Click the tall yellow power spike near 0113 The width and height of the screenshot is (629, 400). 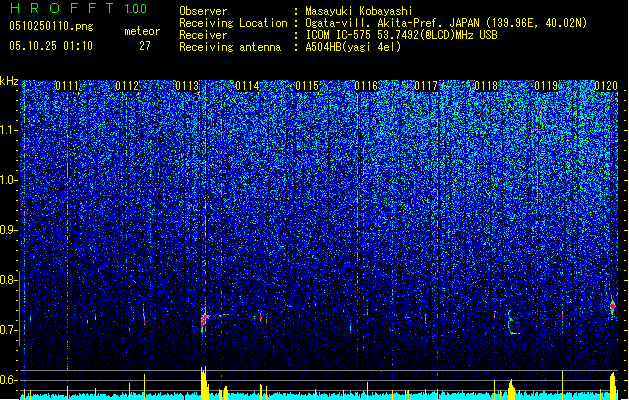click(204, 383)
